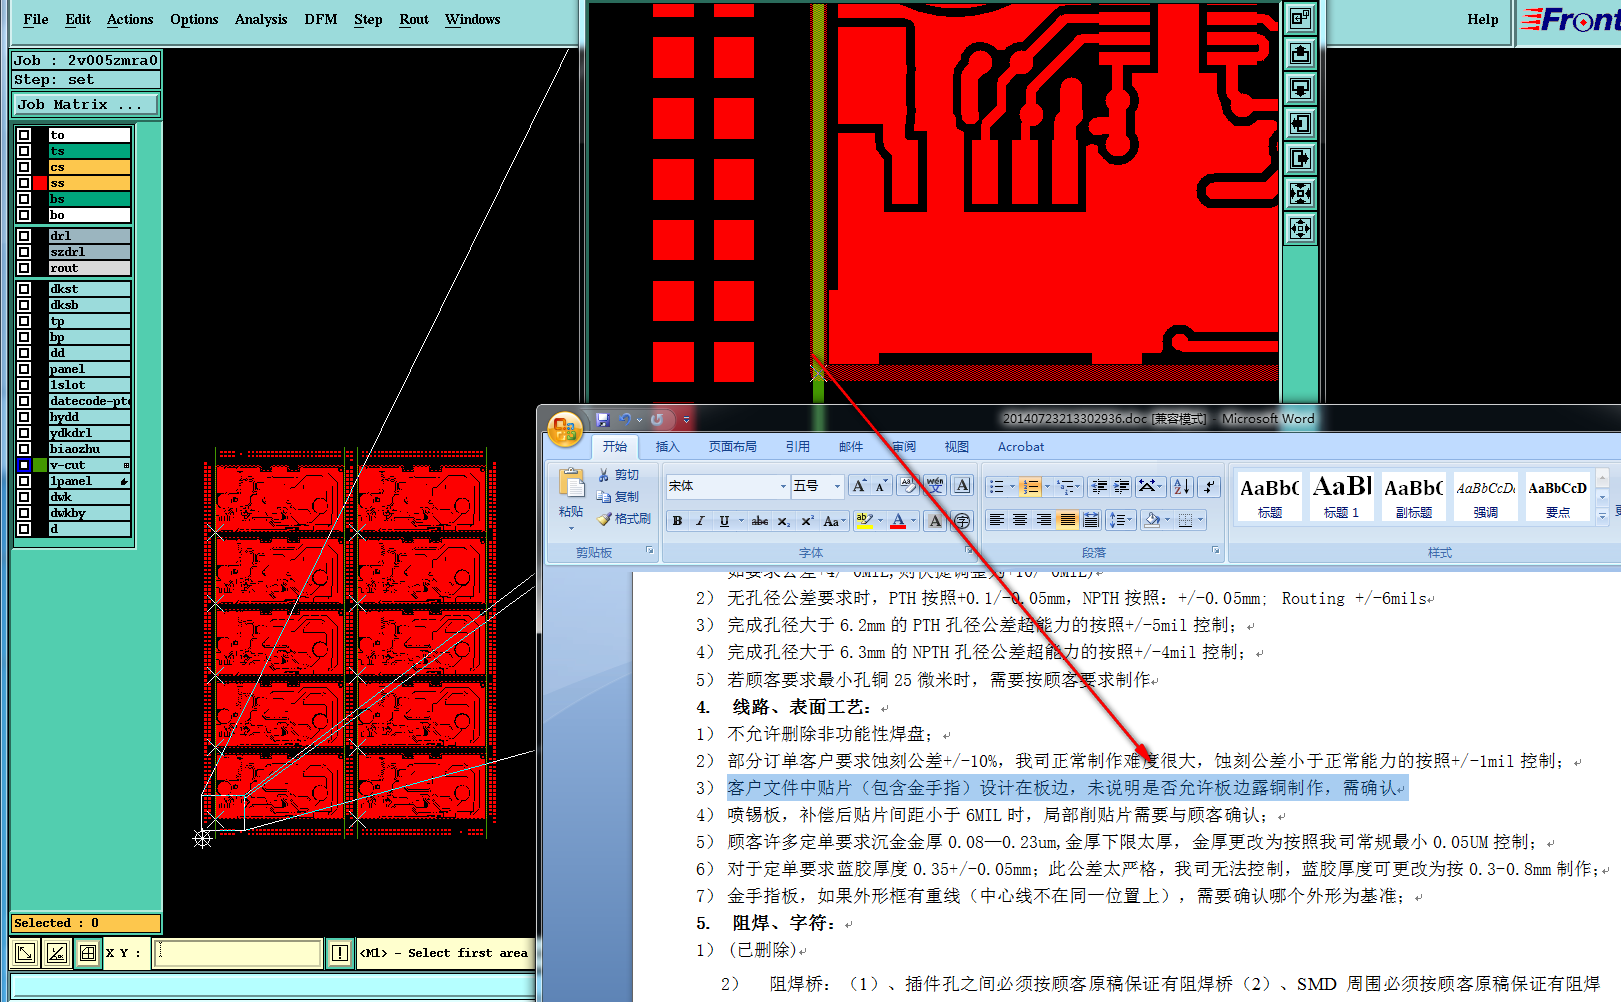Click the red color swatch of layer ss
The height and width of the screenshot is (1002, 1621).
pos(40,183)
